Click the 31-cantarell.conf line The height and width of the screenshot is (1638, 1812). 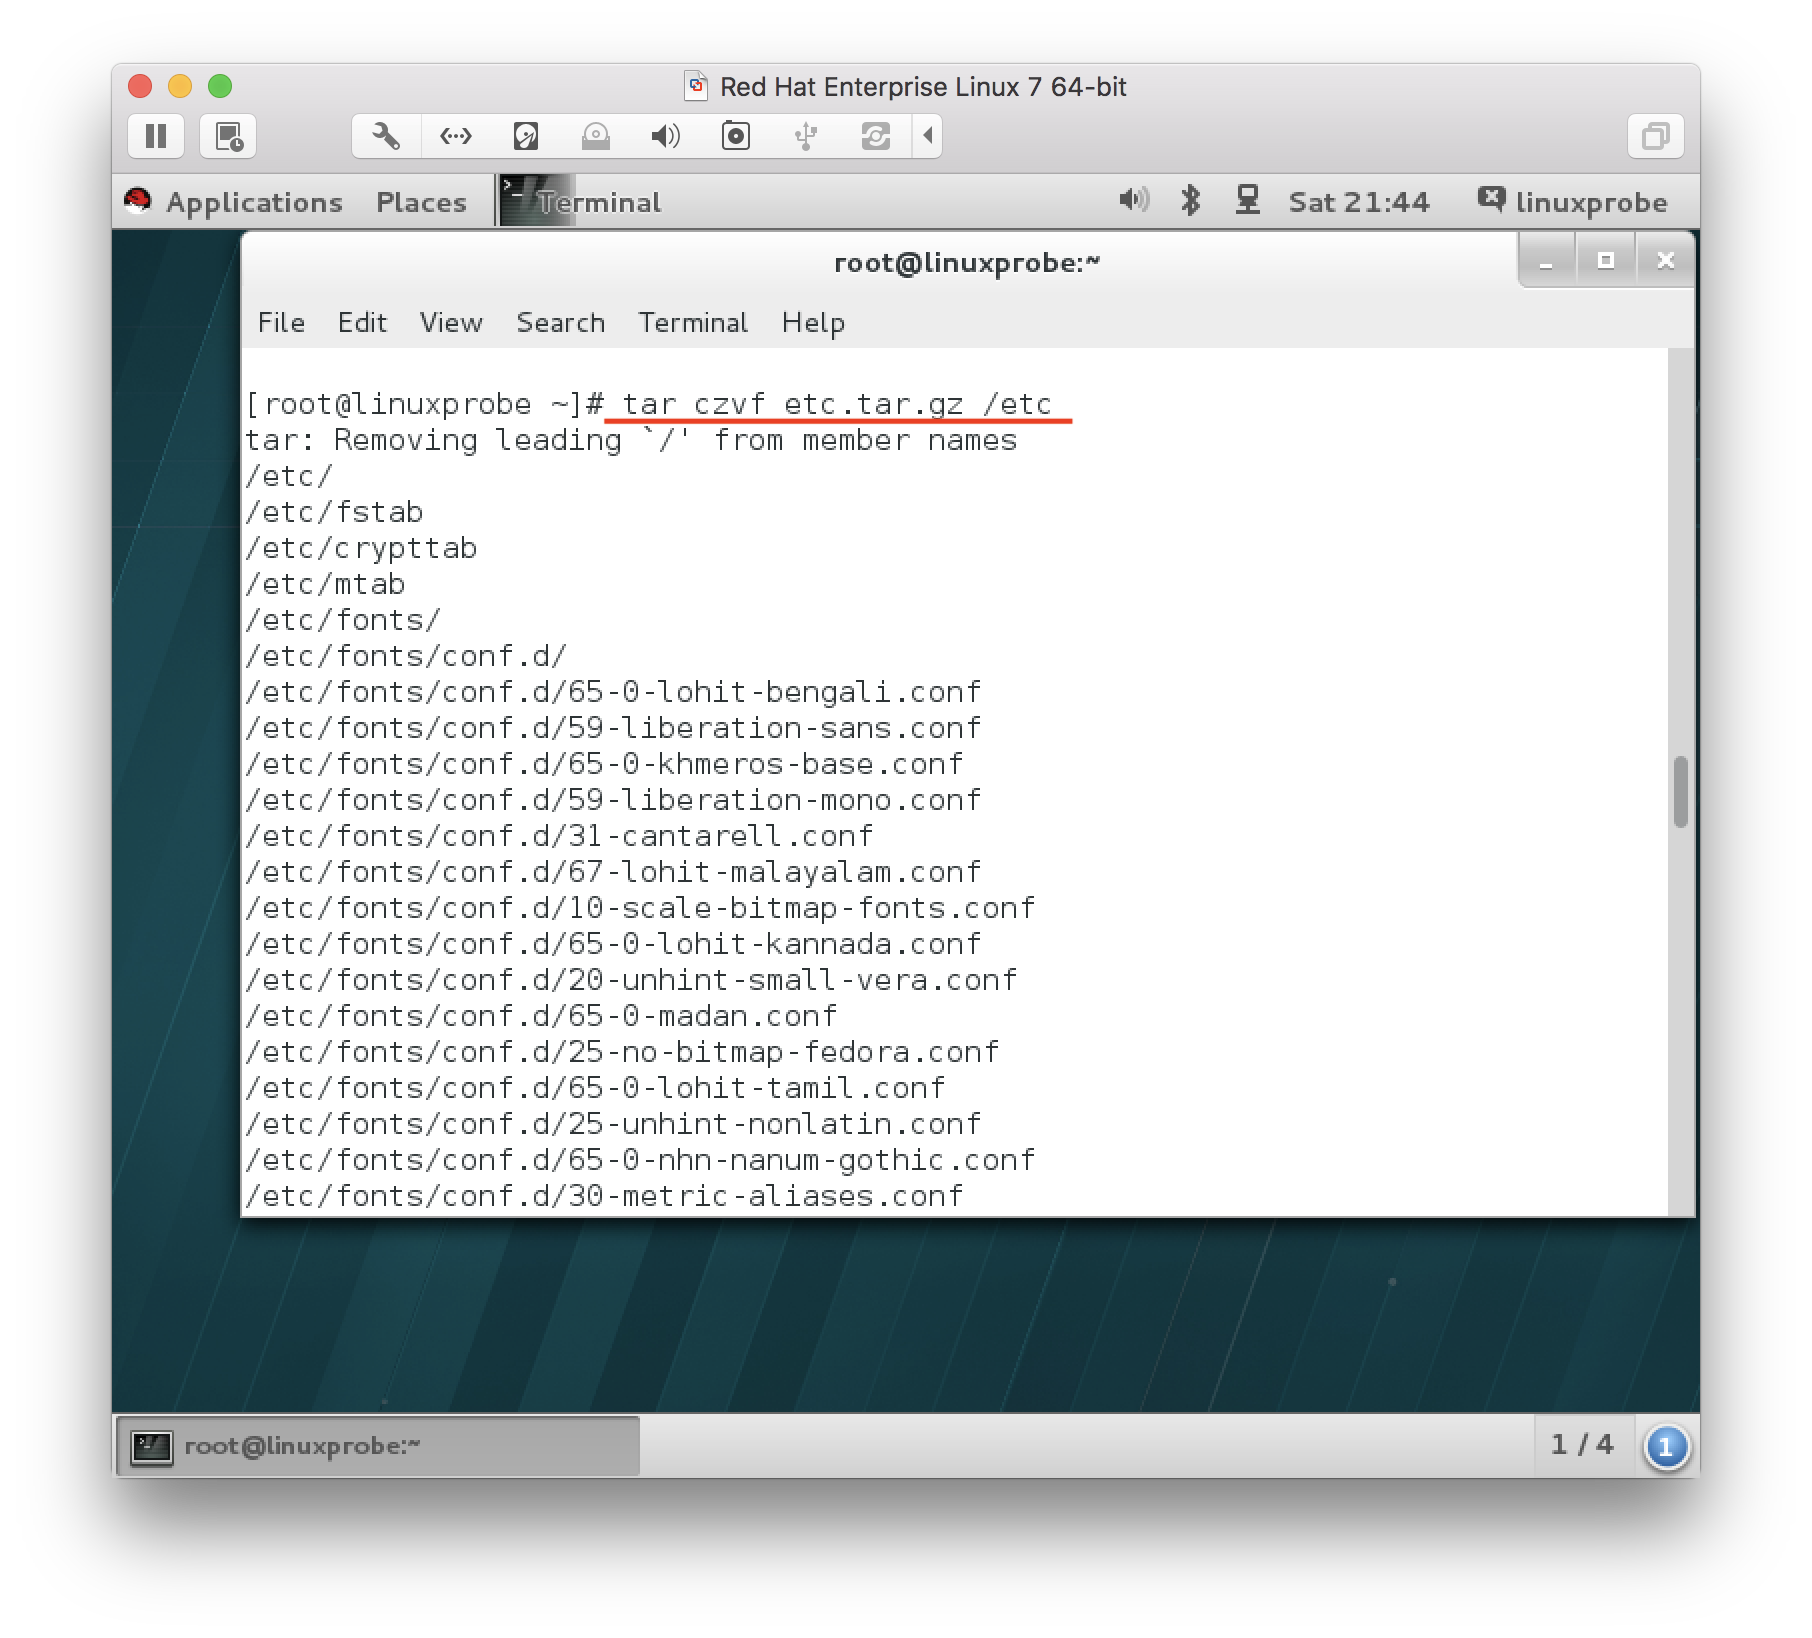560,836
